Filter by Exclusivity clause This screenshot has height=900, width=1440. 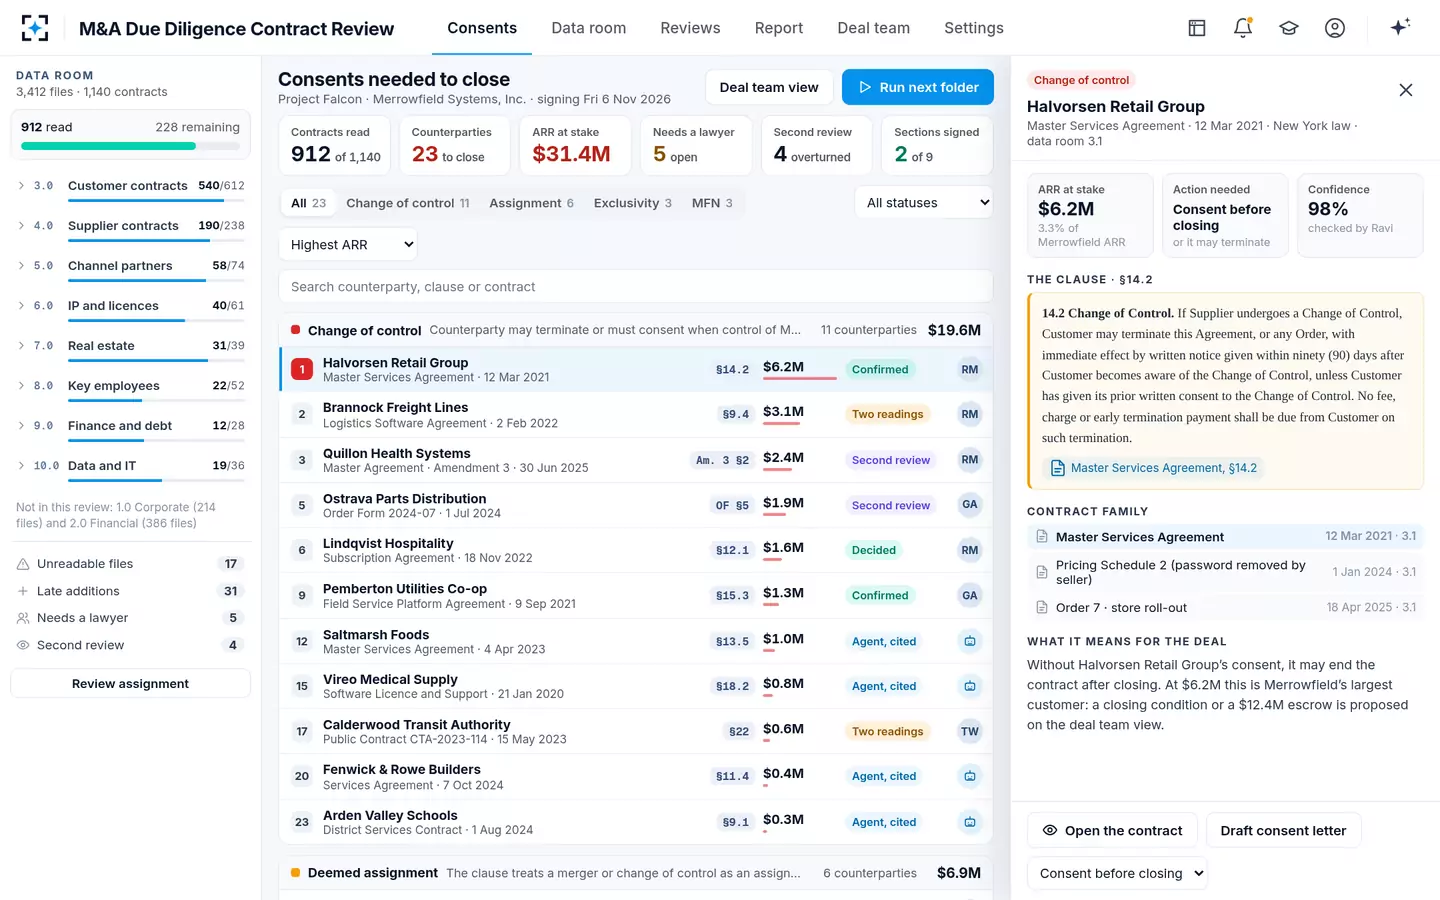click(633, 203)
